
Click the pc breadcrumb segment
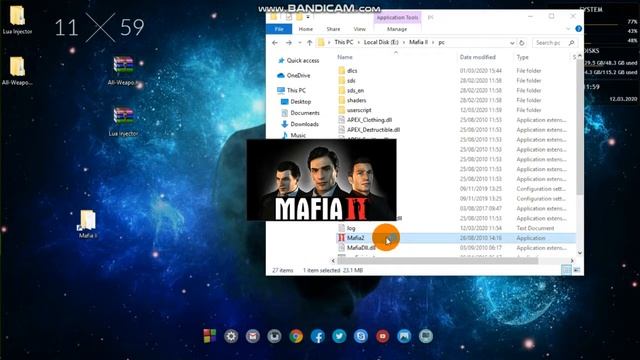tap(441, 42)
